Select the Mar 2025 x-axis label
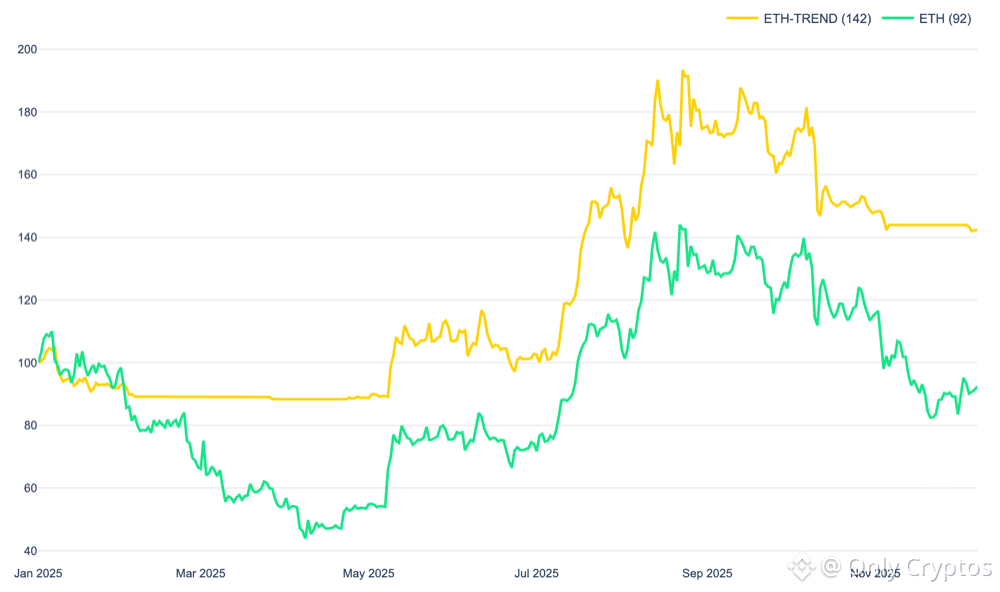Screen dimensions: 1000x592 point(200,573)
